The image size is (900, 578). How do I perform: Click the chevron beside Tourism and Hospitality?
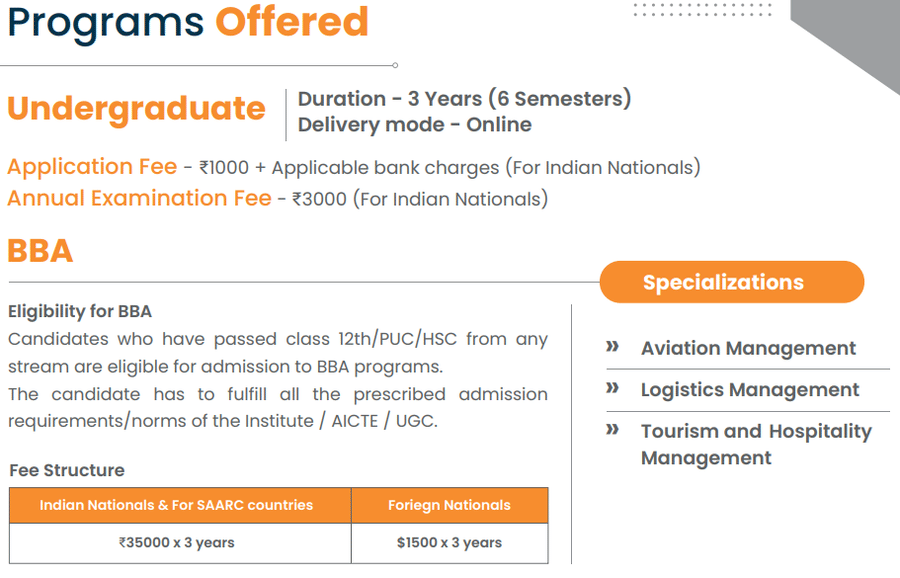(x=612, y=430)
